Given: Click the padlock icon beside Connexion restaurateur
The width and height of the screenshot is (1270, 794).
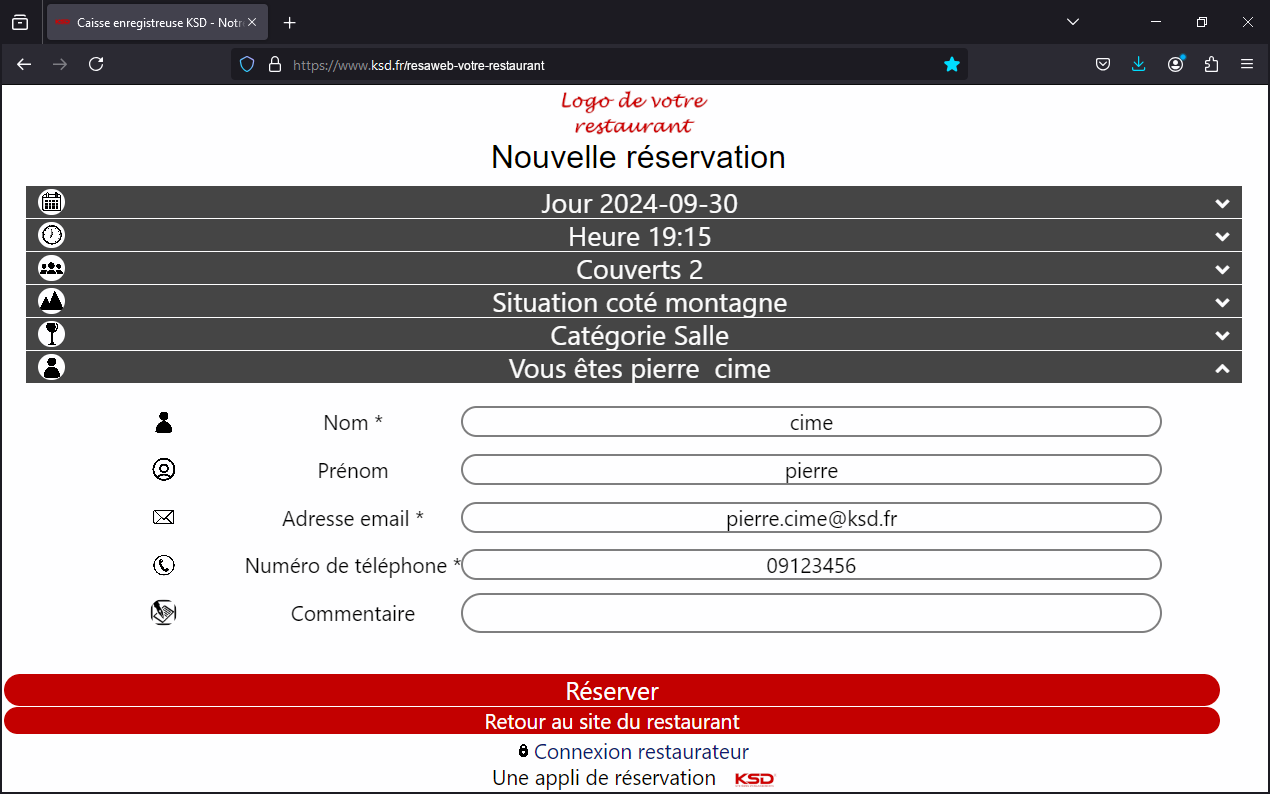Looking at the screenshot, I should 523,751.
